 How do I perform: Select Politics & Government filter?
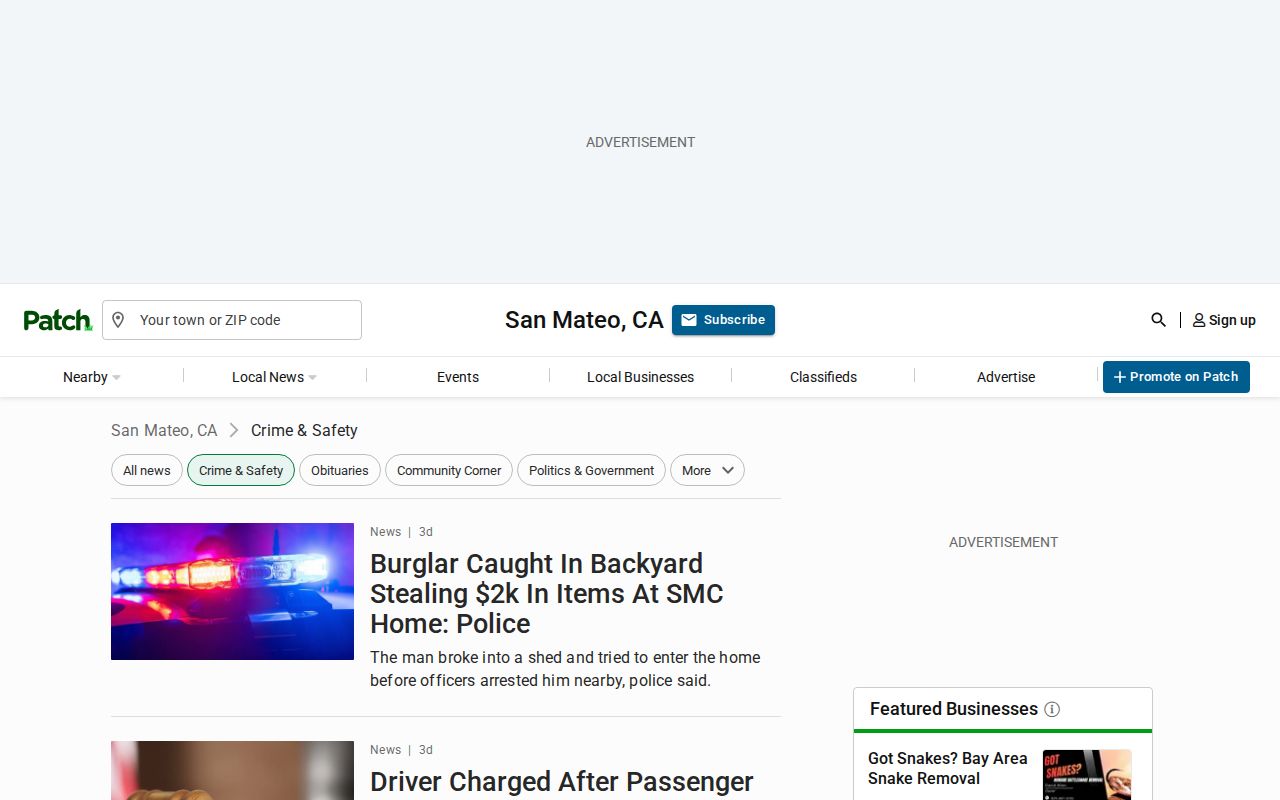(591, 470)
